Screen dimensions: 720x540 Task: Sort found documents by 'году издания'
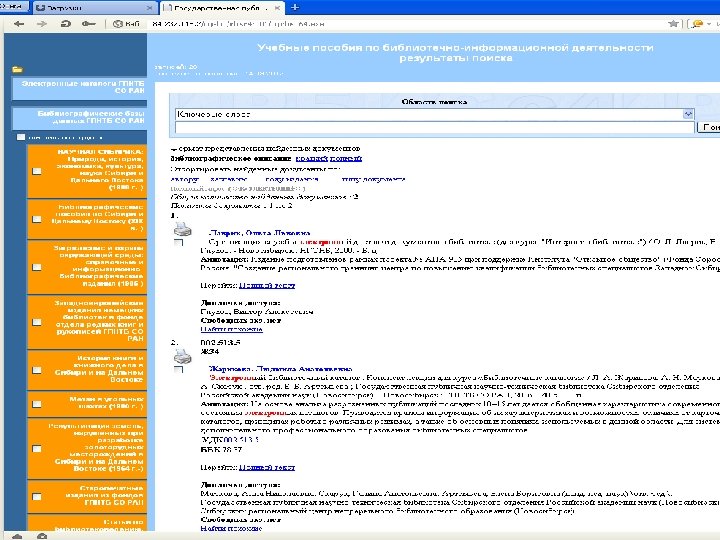[x=292, y=179]
